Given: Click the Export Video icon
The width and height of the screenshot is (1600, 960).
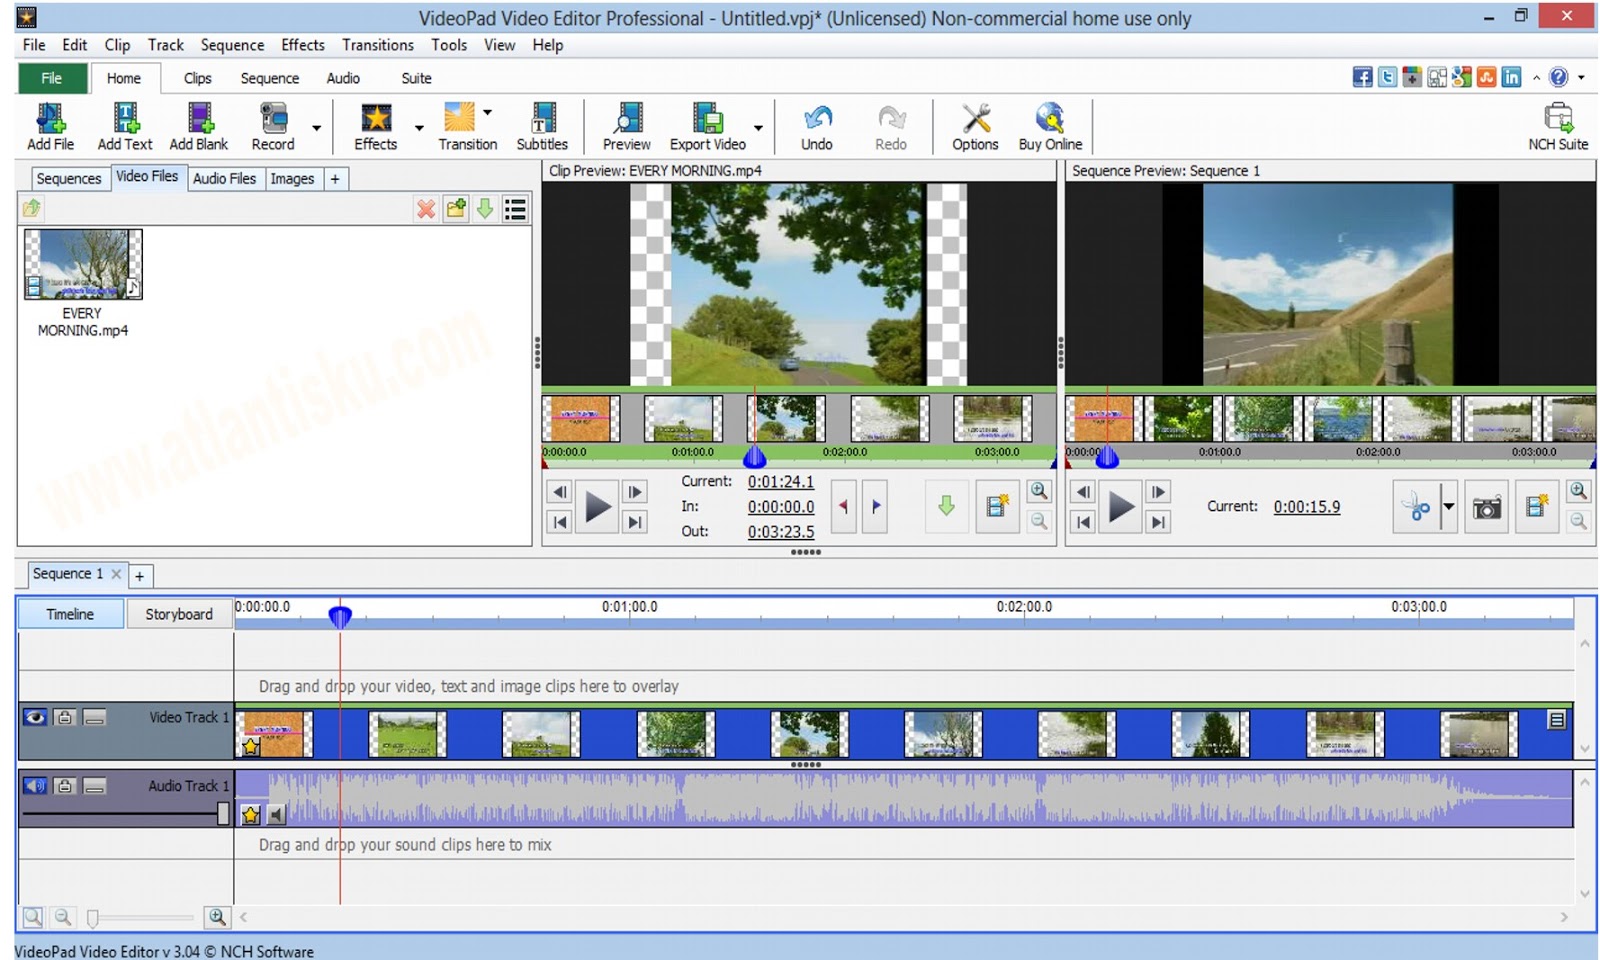Looking at the screenshot, I should pos(706,125).
